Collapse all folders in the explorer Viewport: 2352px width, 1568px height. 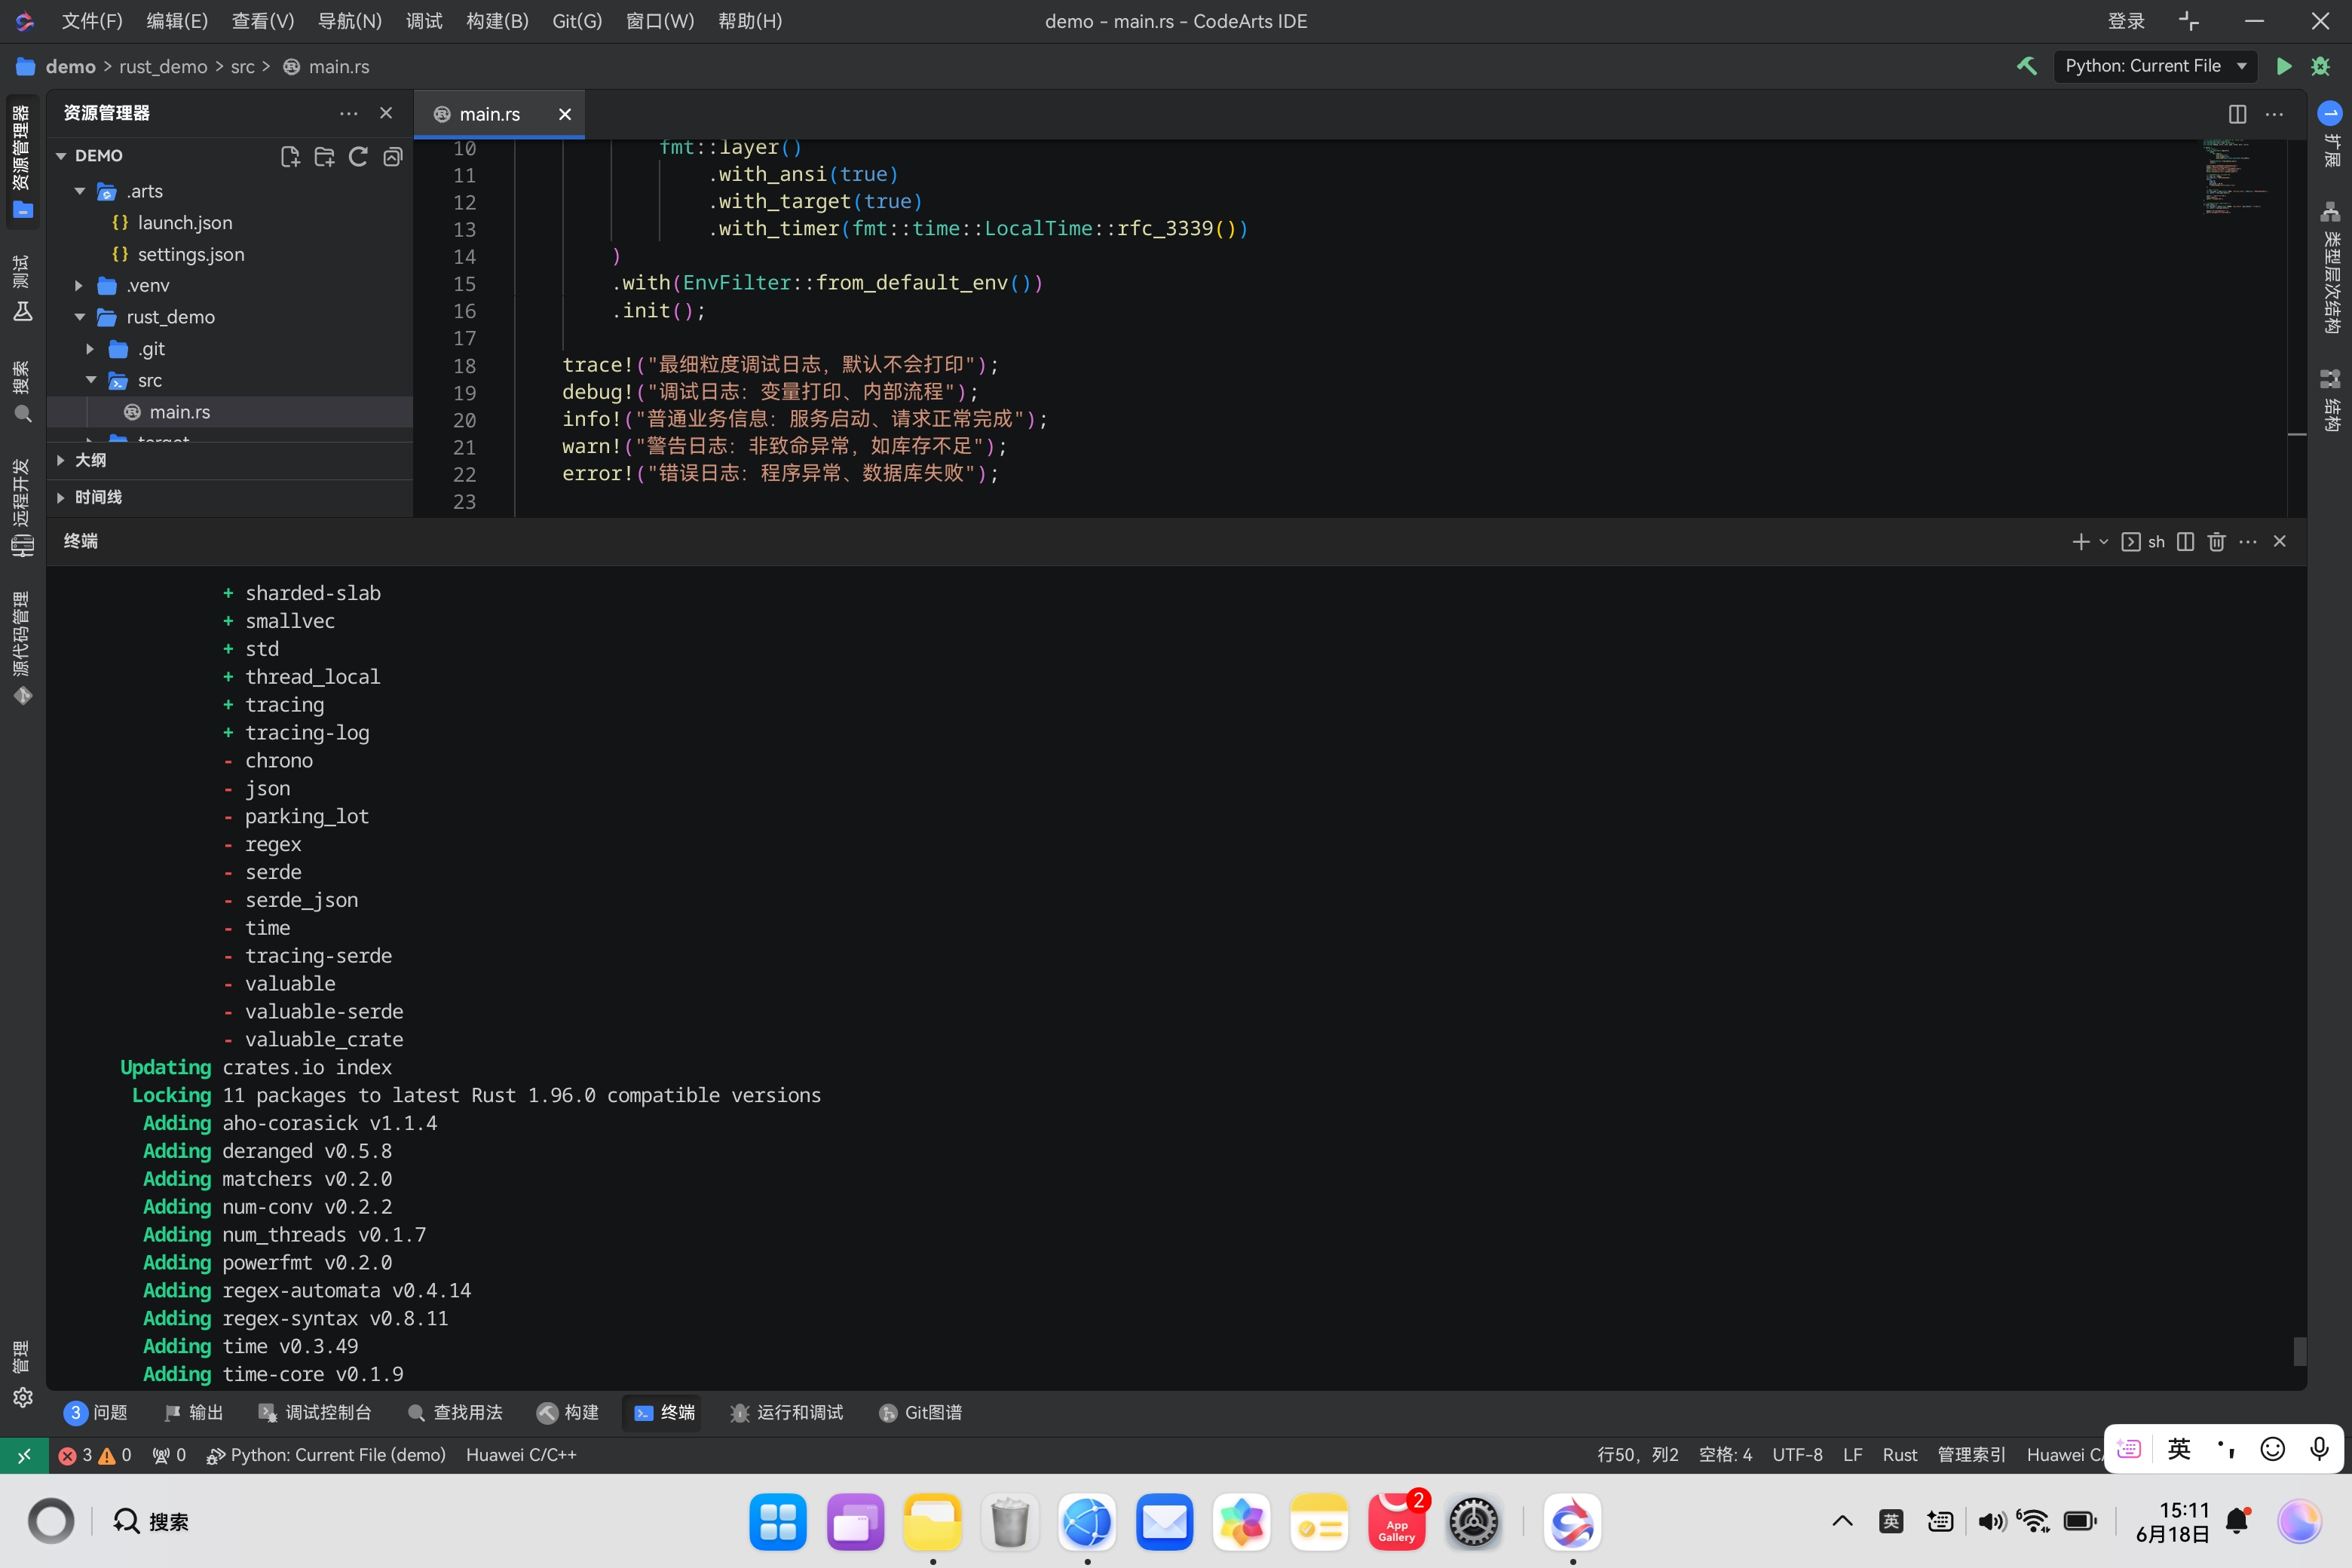click(x=393, y=156)
